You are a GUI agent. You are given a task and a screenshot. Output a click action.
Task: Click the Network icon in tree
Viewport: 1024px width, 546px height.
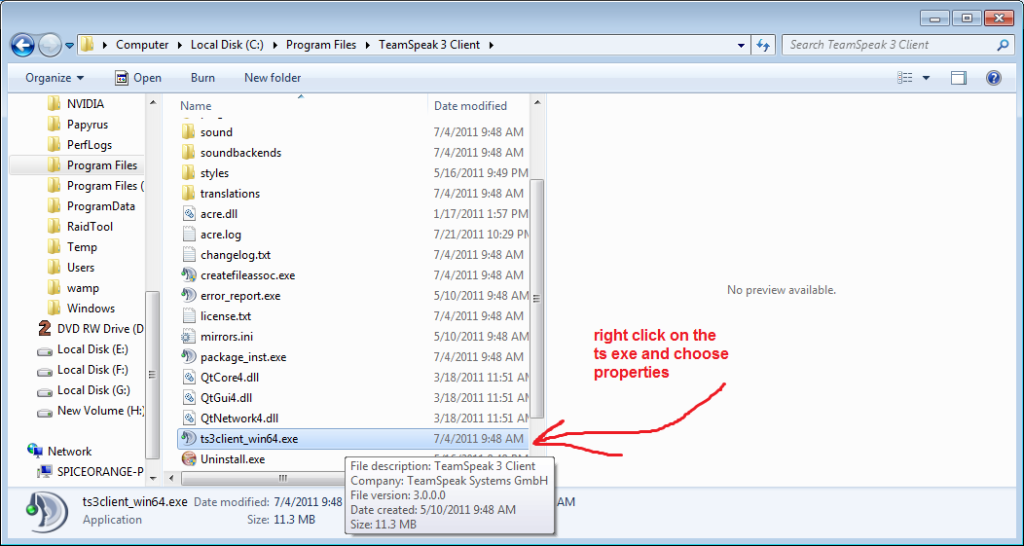pyautogui.click(x=35, y=451)
